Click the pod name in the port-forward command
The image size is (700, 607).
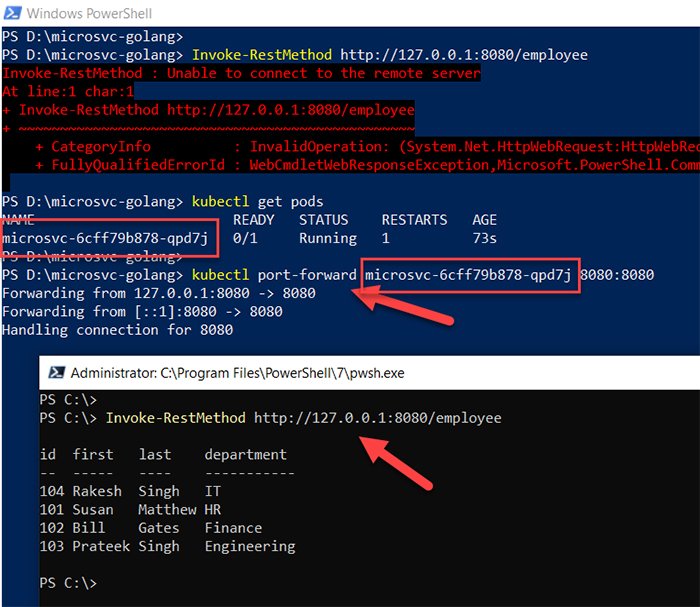pyautogui.click(x=469, y=275)
